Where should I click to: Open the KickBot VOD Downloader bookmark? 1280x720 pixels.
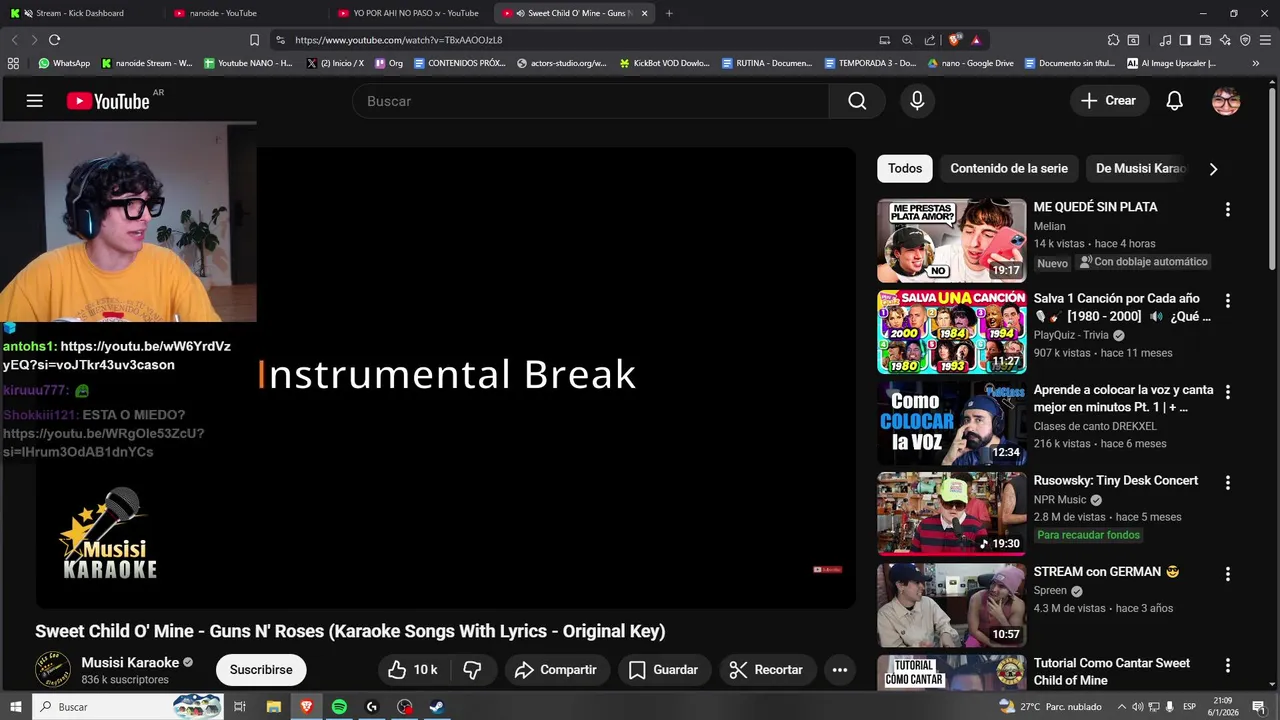[664, 63]
